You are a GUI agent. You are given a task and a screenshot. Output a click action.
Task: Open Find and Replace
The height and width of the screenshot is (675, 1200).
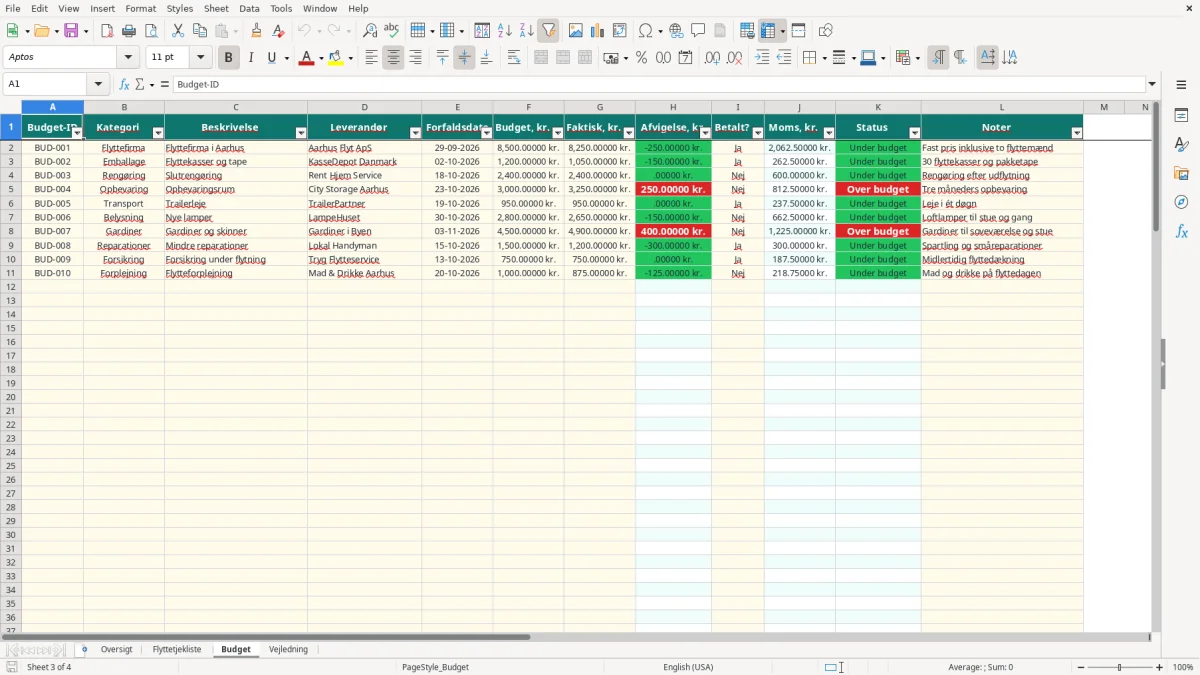click(x=370, y=31)
